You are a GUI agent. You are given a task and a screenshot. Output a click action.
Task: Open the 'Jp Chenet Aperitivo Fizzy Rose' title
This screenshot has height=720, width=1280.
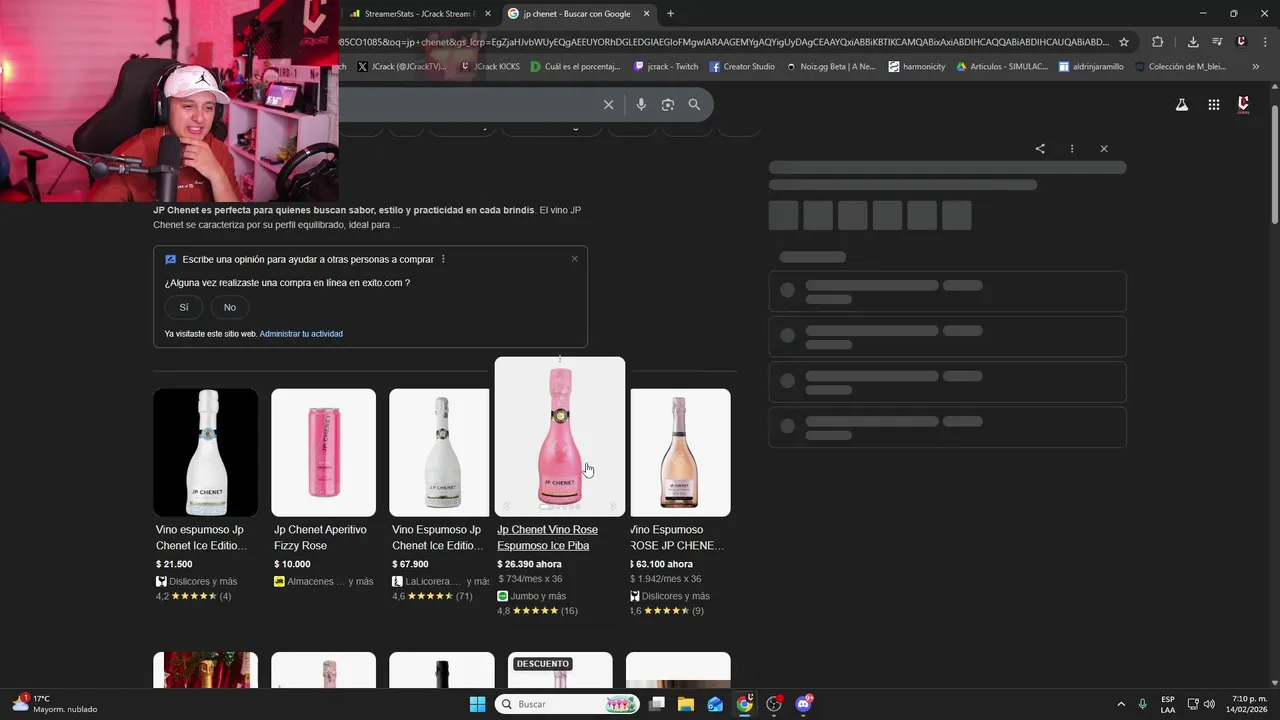tap(321, 537)
